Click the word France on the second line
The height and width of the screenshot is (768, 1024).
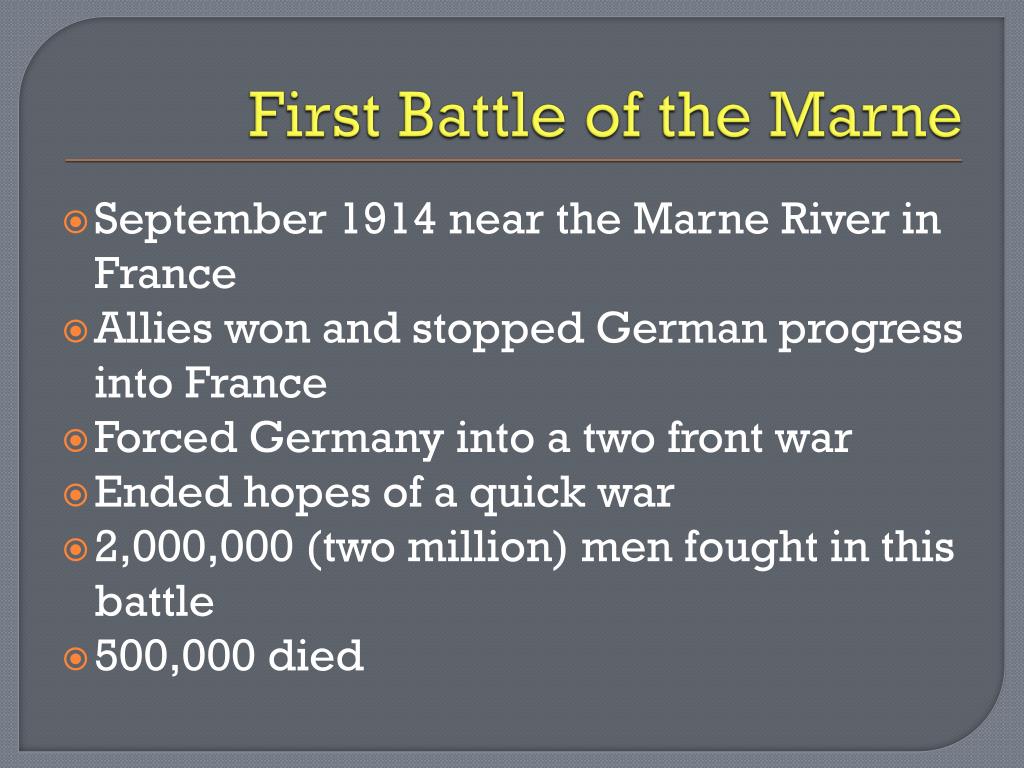tap(165, 274)
